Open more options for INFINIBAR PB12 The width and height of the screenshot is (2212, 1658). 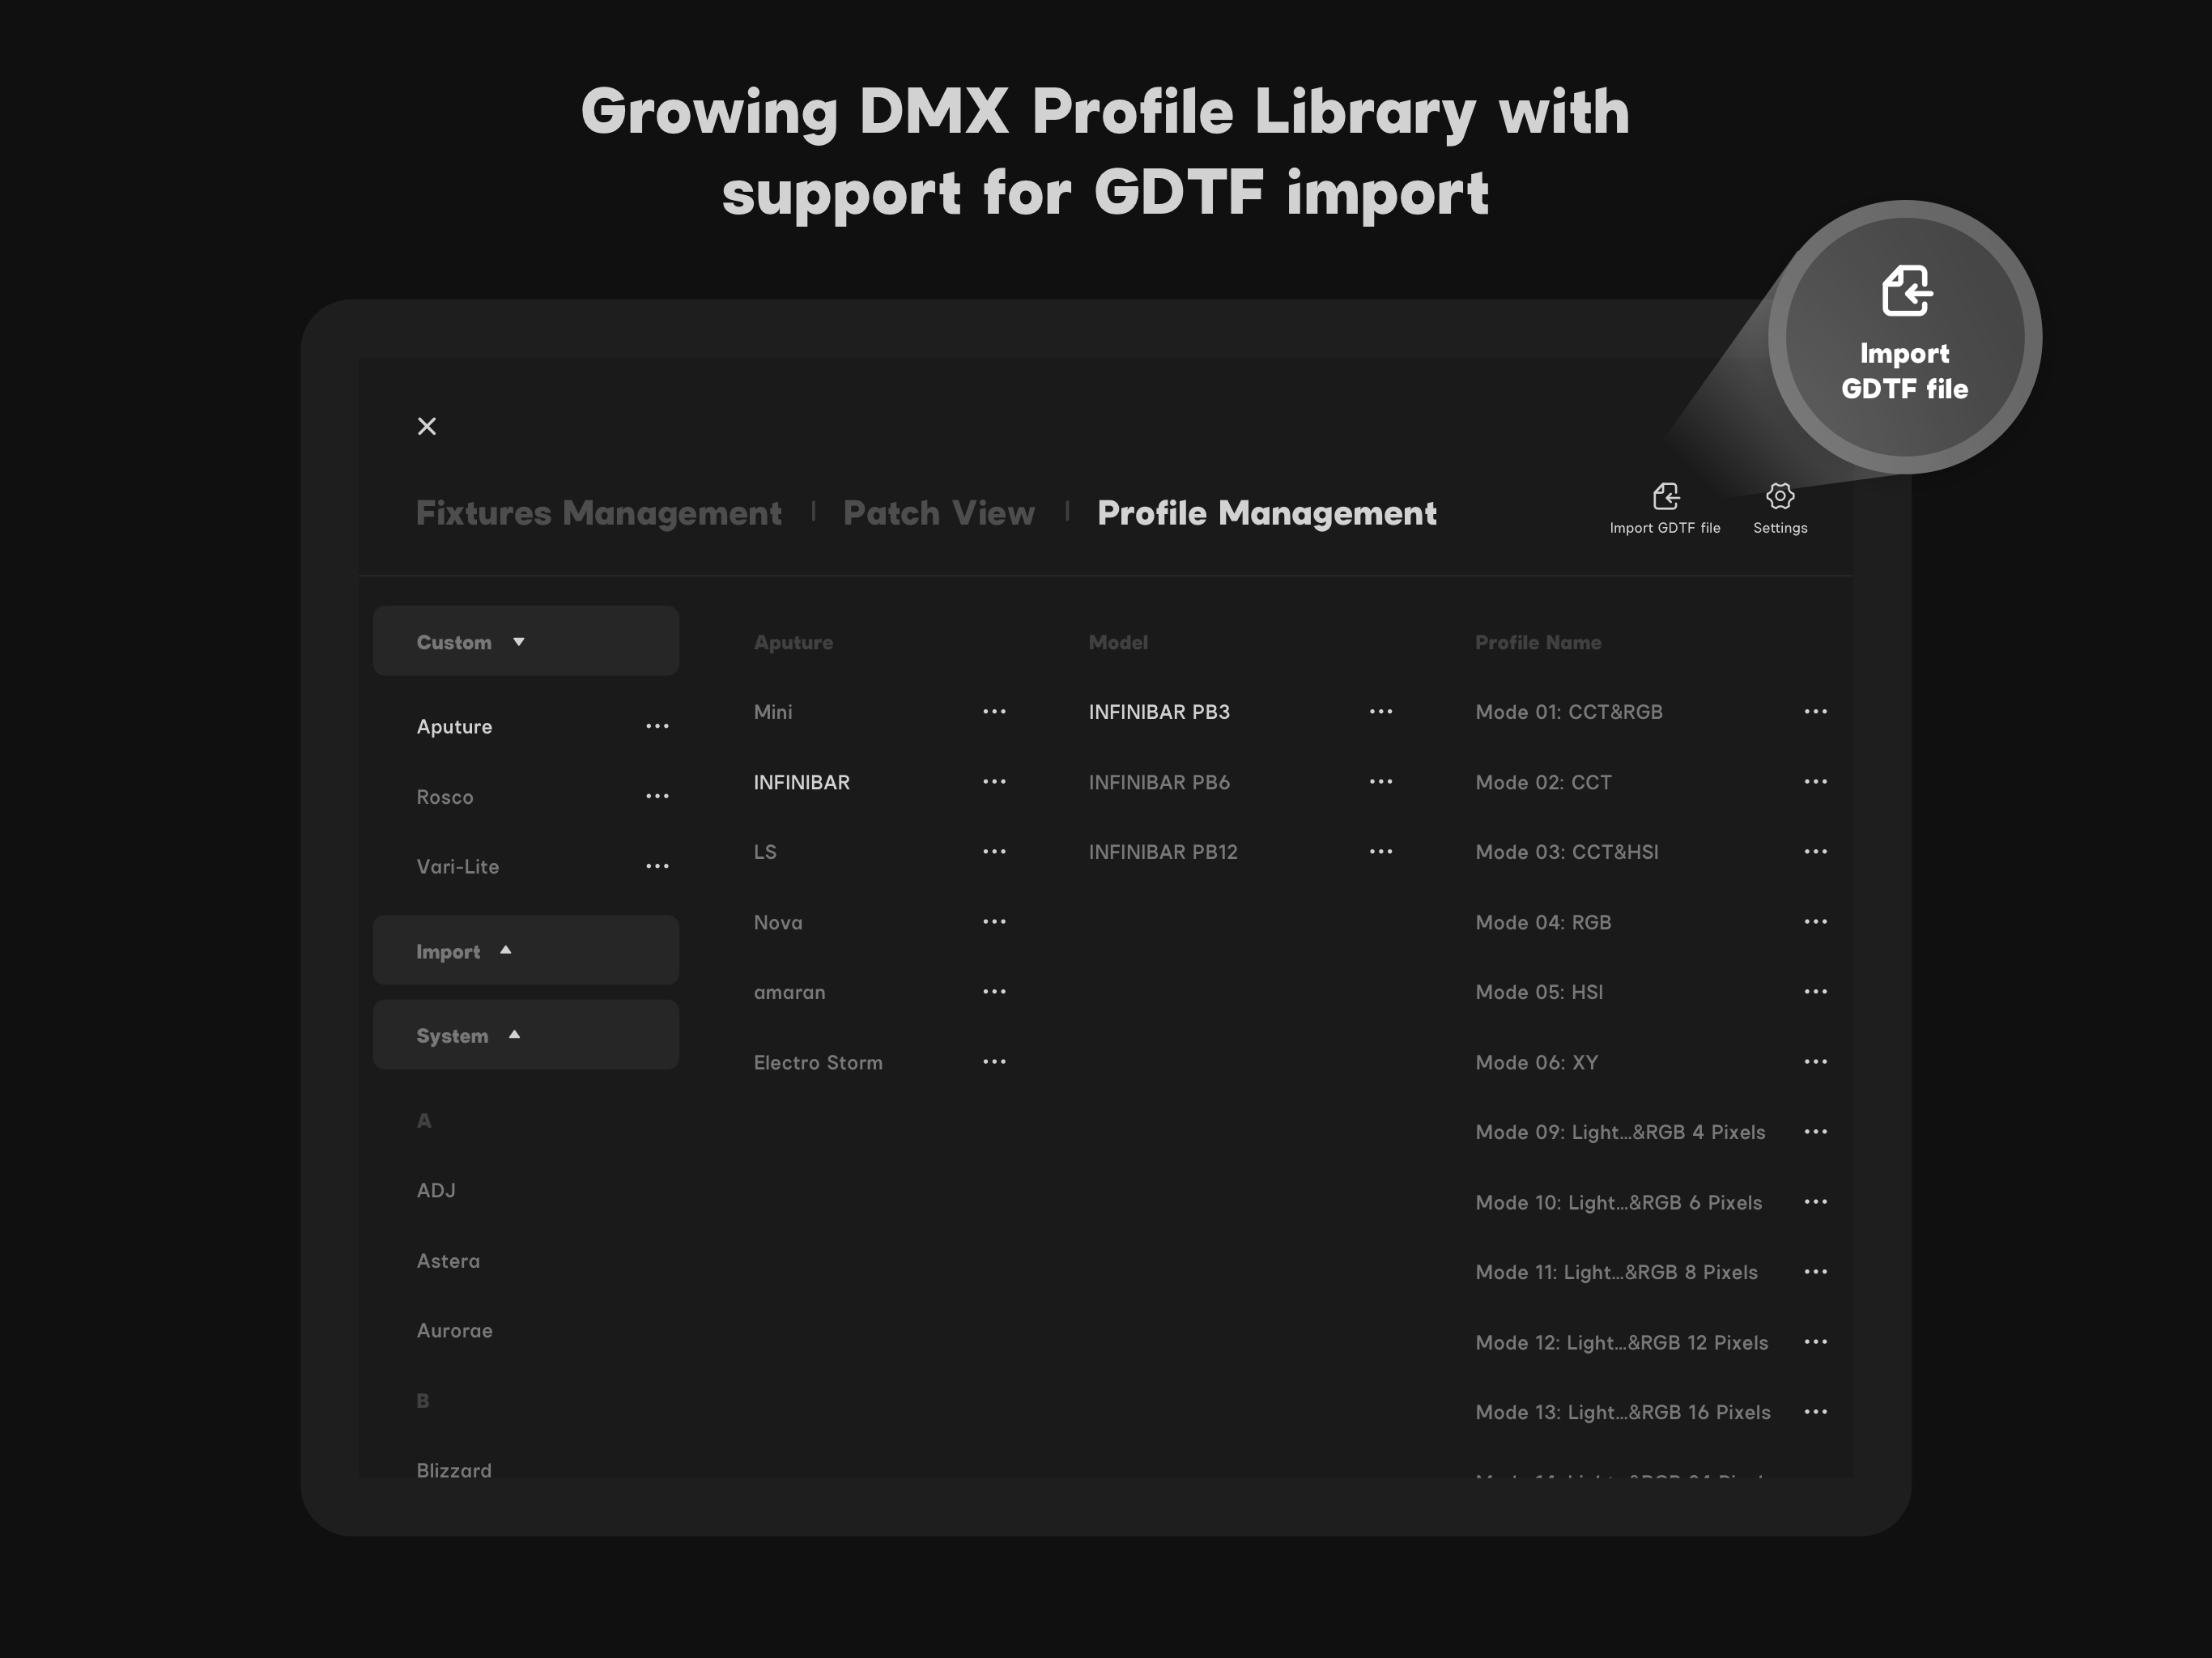1381,852
